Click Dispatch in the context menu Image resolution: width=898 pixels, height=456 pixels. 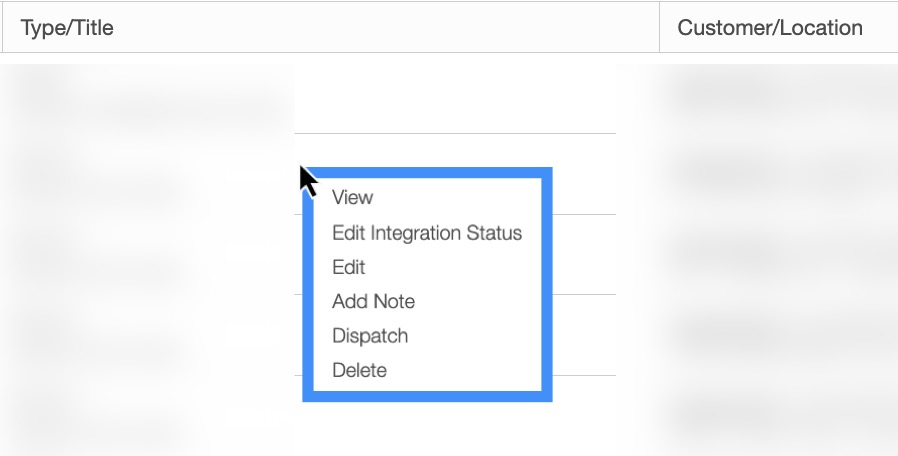pyautogui.click(x=370, y=336)
